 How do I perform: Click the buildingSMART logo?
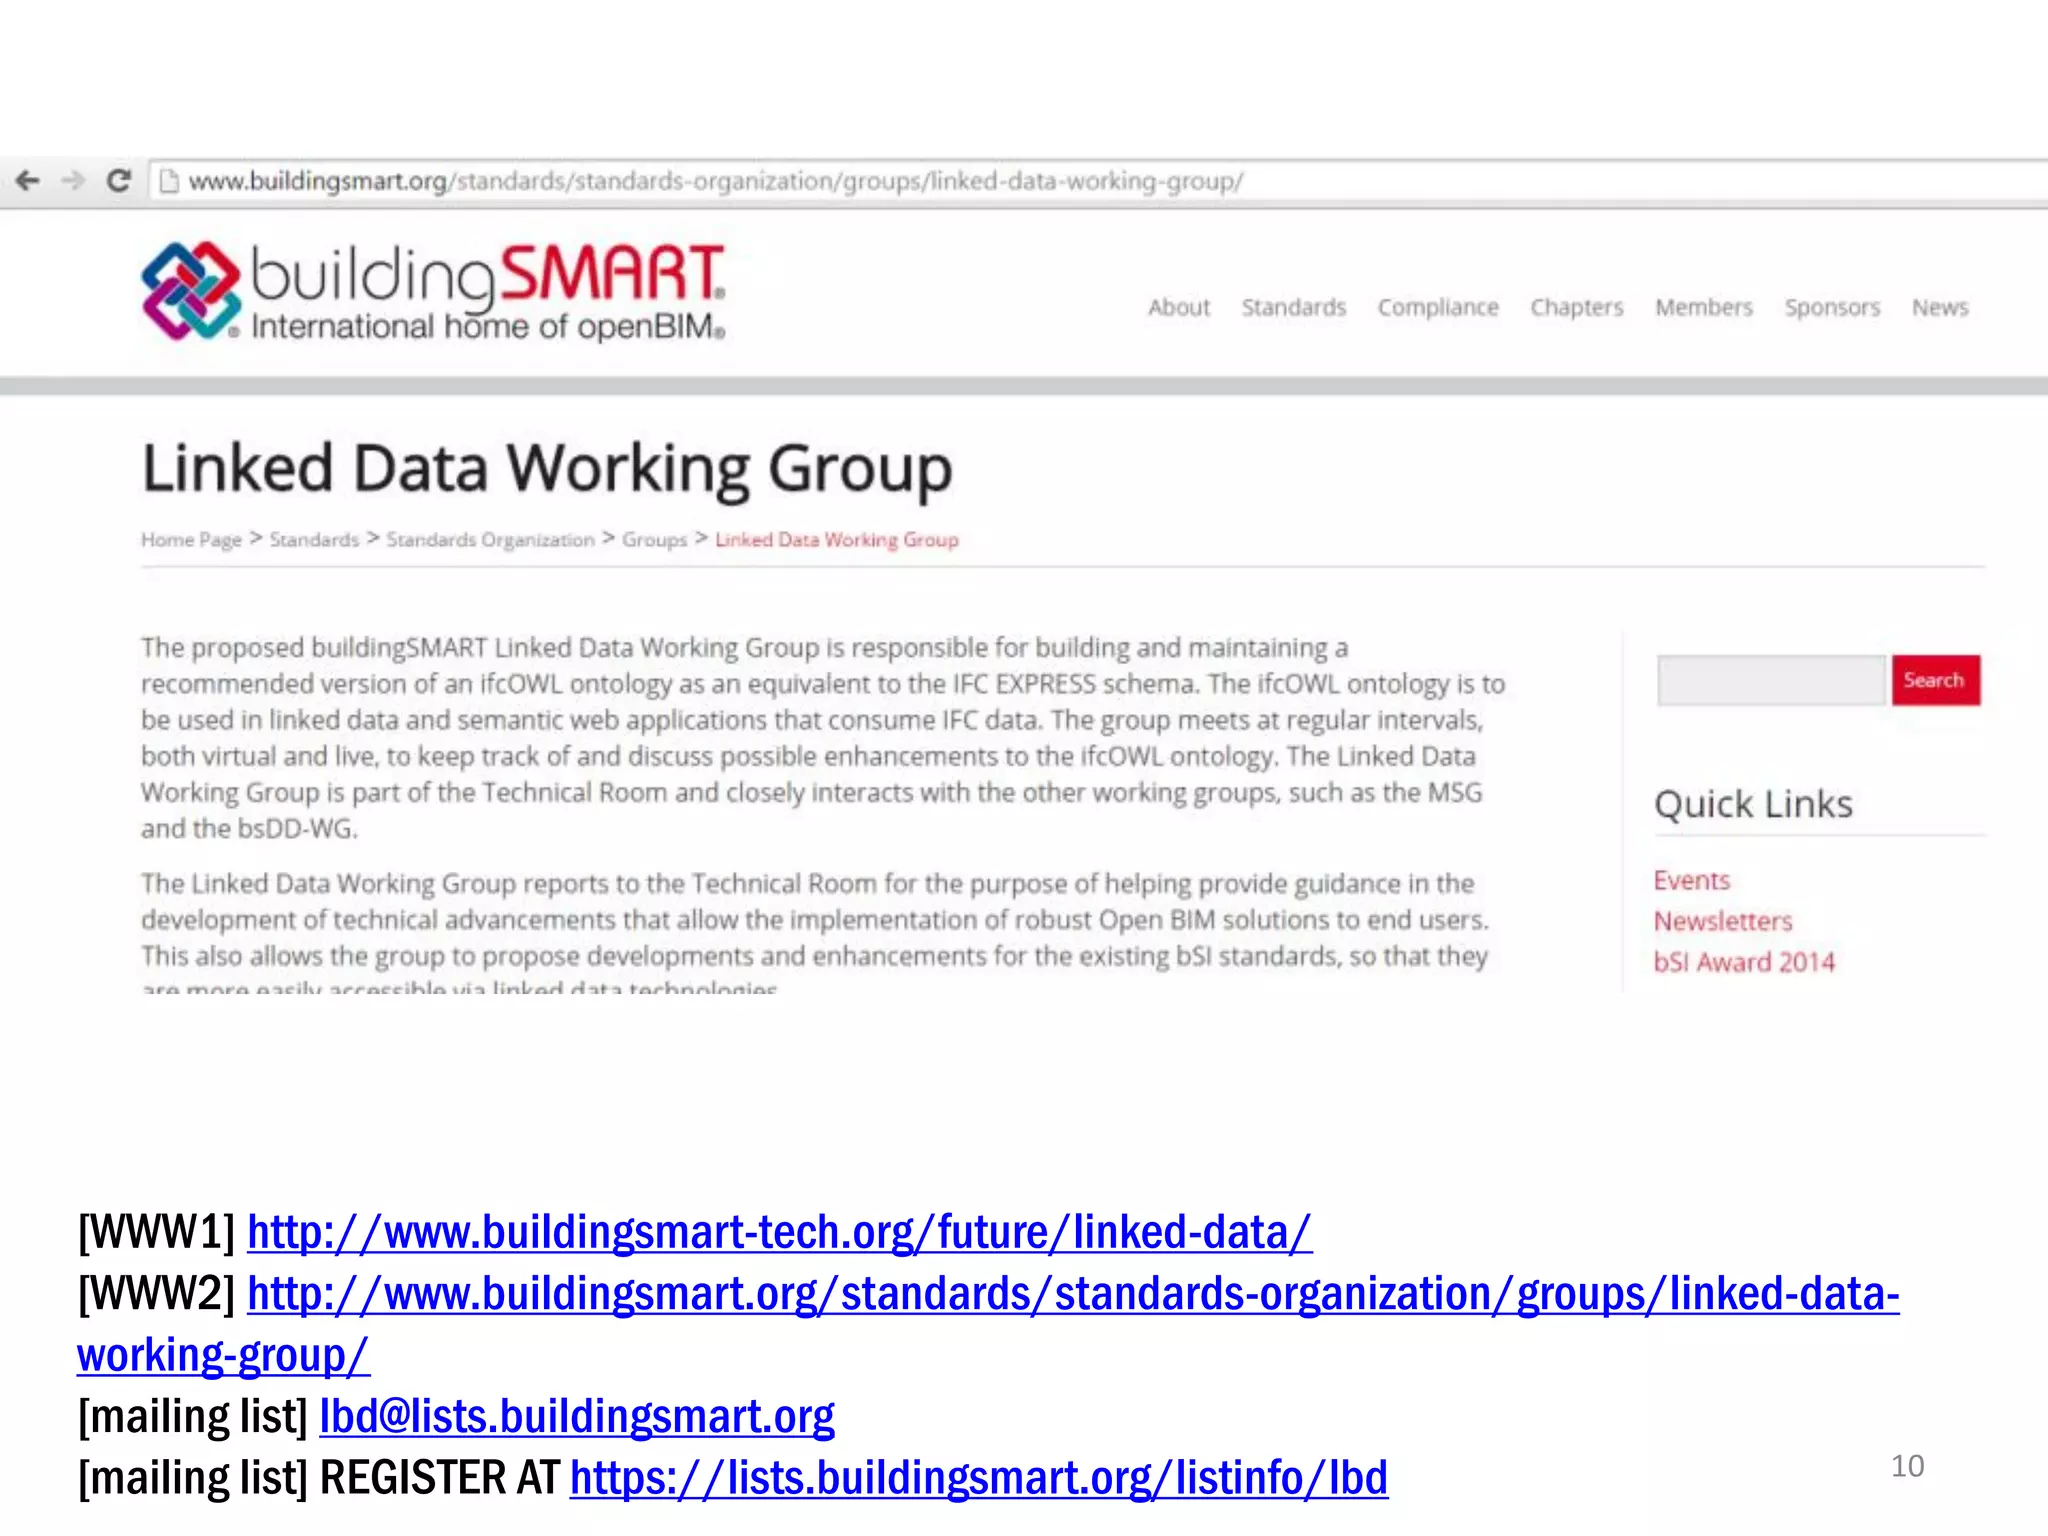pos(433,291)
